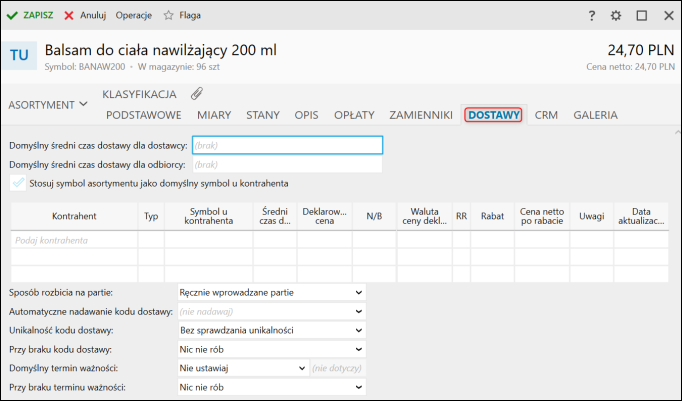Click the Rabat column header
Screen dimensions: 682x401
(492, 216)
